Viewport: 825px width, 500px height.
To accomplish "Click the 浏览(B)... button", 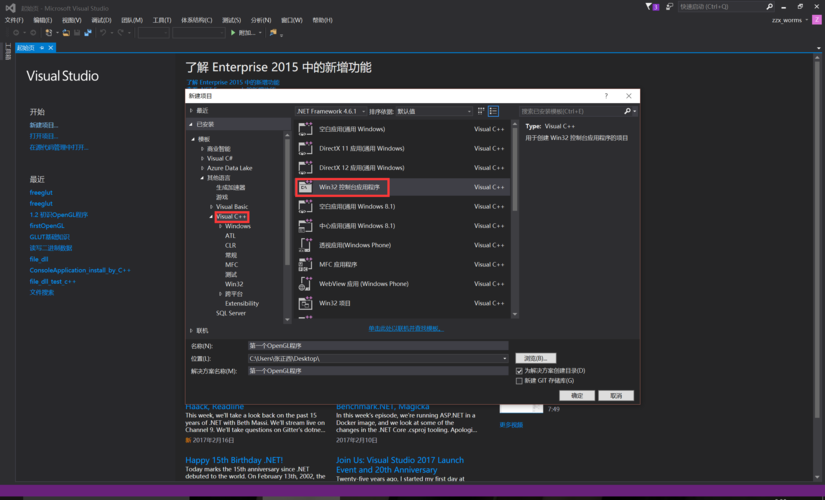I will pos(536,358).
